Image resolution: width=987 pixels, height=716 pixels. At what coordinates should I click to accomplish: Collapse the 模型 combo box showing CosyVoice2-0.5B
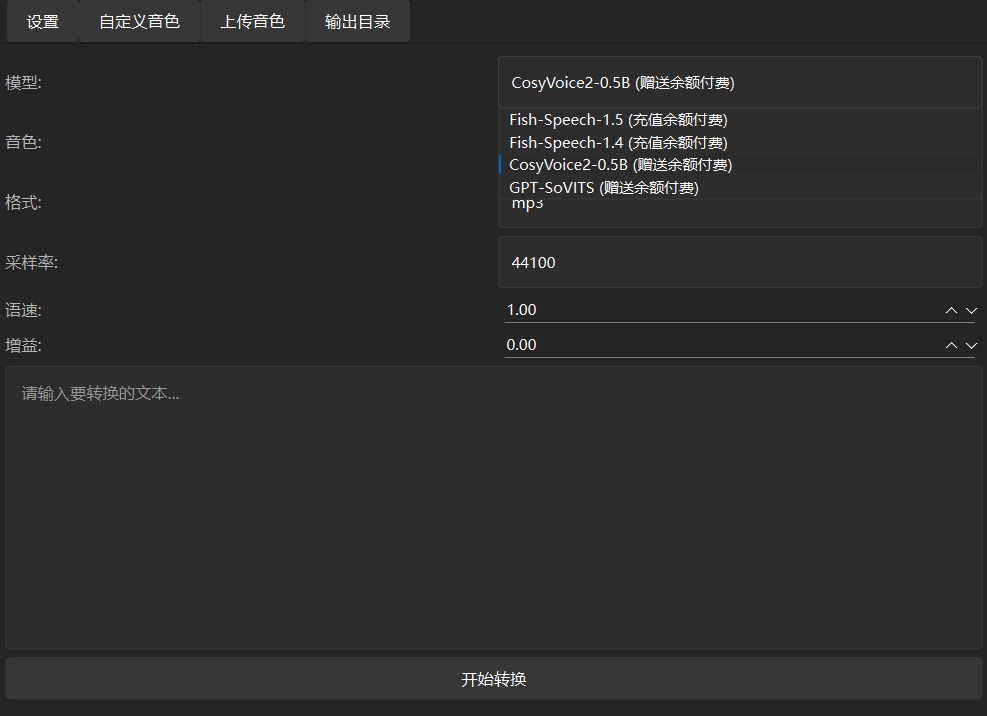pyautogui.click(x=740, y=82)
